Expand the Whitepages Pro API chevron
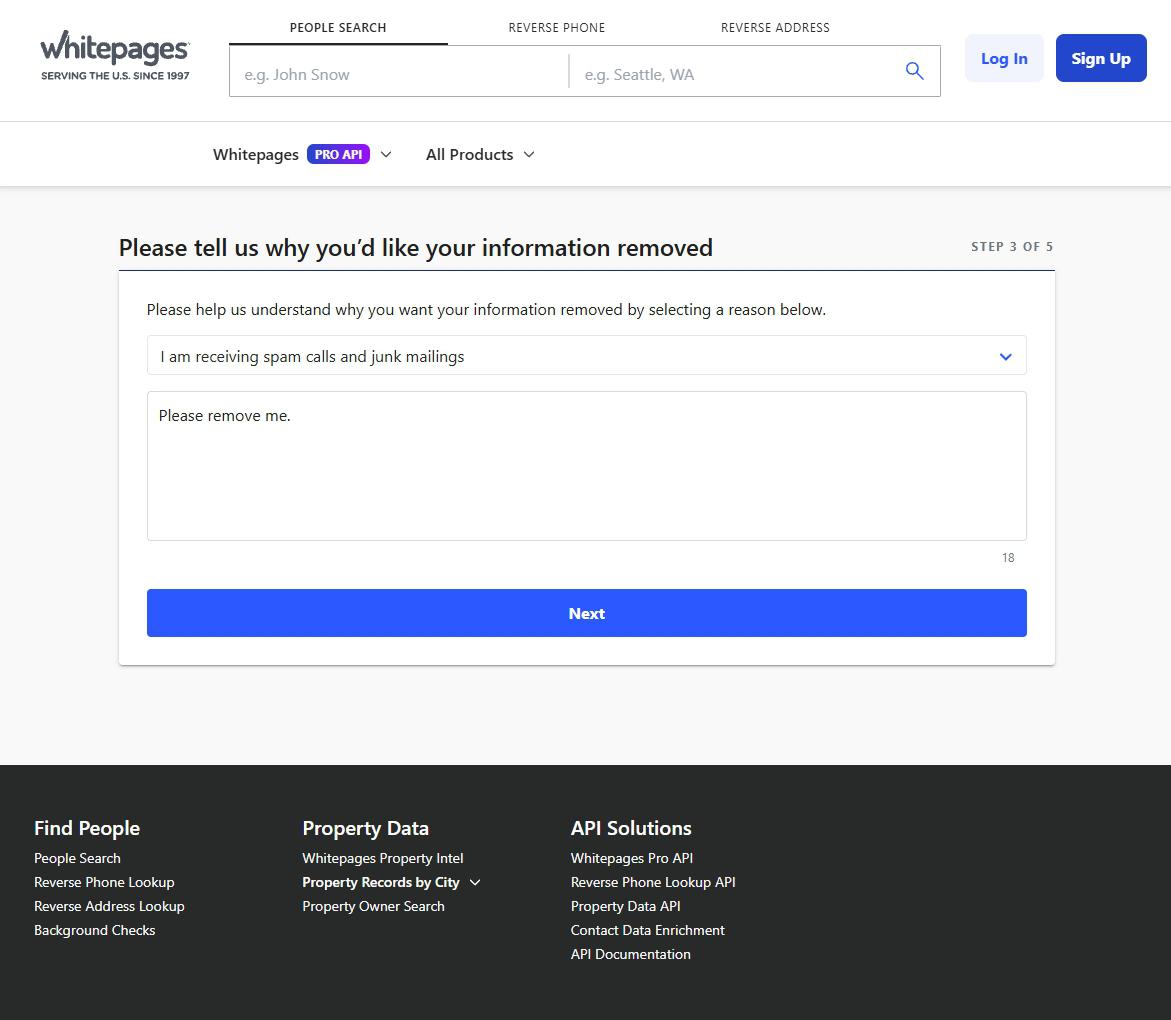This screenshot has width=1171, height=1020. (x=386, y=155)
